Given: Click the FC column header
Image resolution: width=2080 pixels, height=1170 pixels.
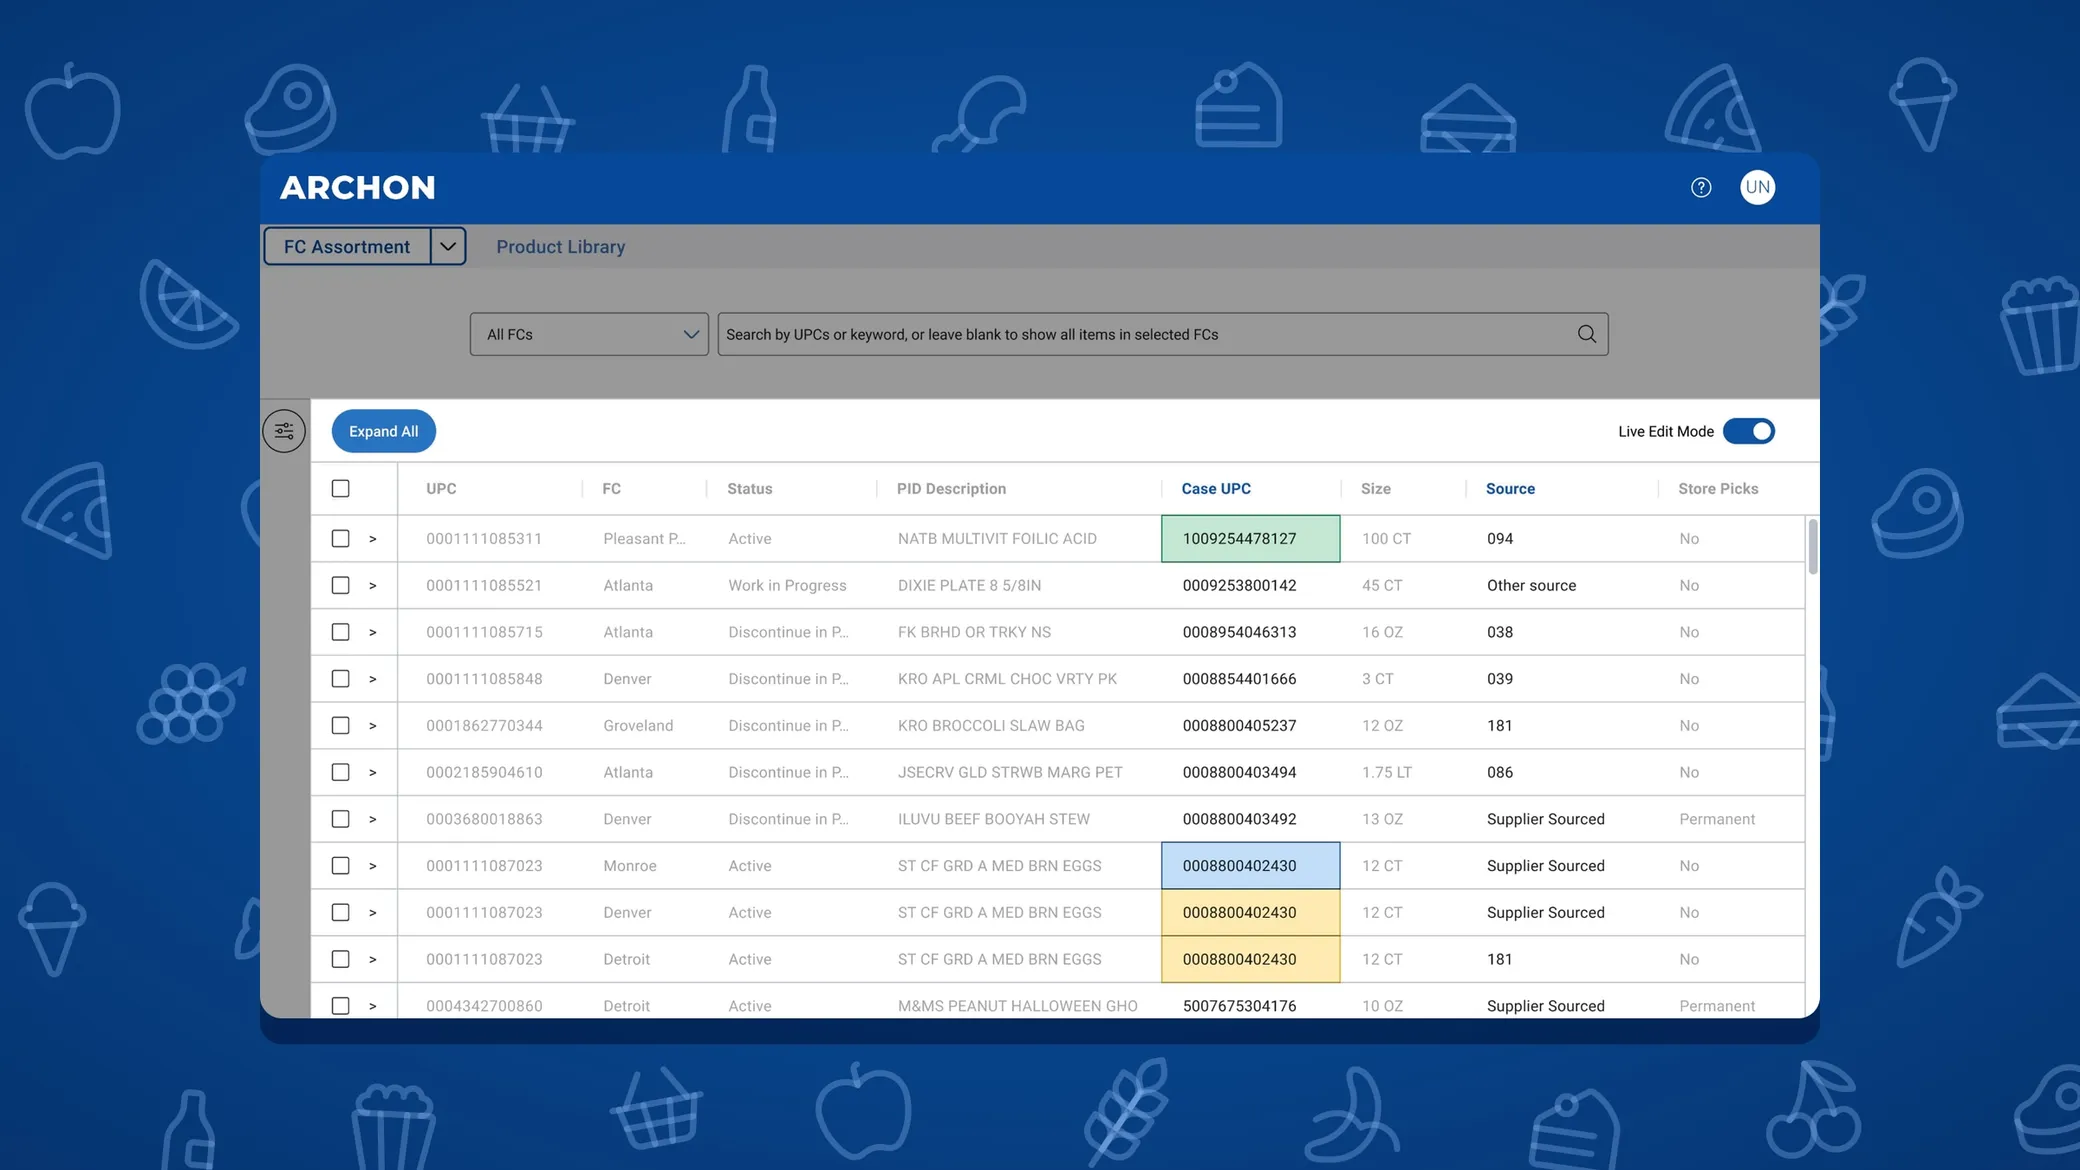Looking at the screenshot, I should [x=611, y=488].
